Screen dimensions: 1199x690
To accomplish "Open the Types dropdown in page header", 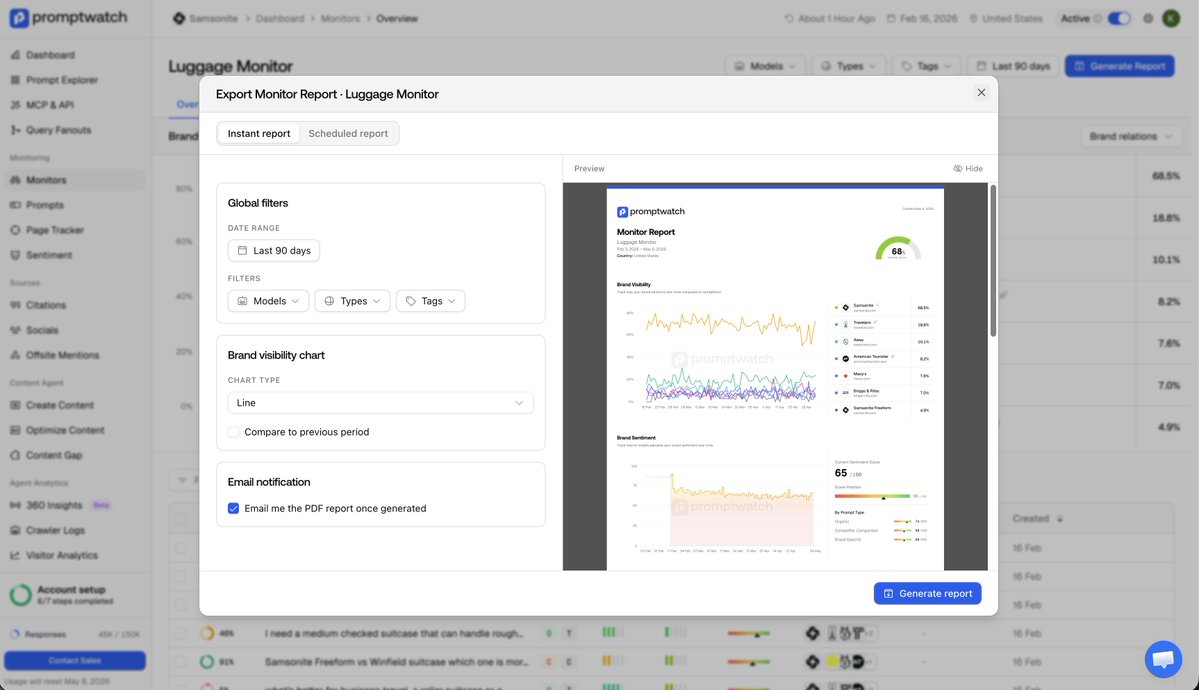I will [849, 67].
